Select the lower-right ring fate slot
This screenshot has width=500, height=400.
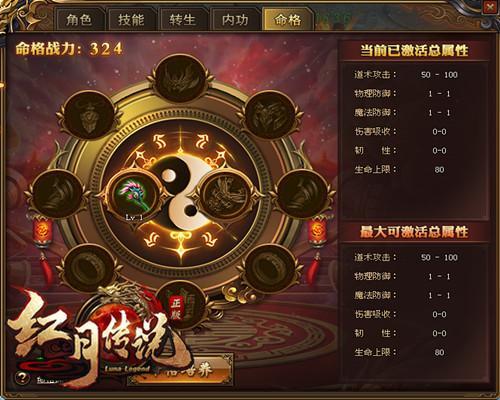pyautogui.click(x=270, y=268)
